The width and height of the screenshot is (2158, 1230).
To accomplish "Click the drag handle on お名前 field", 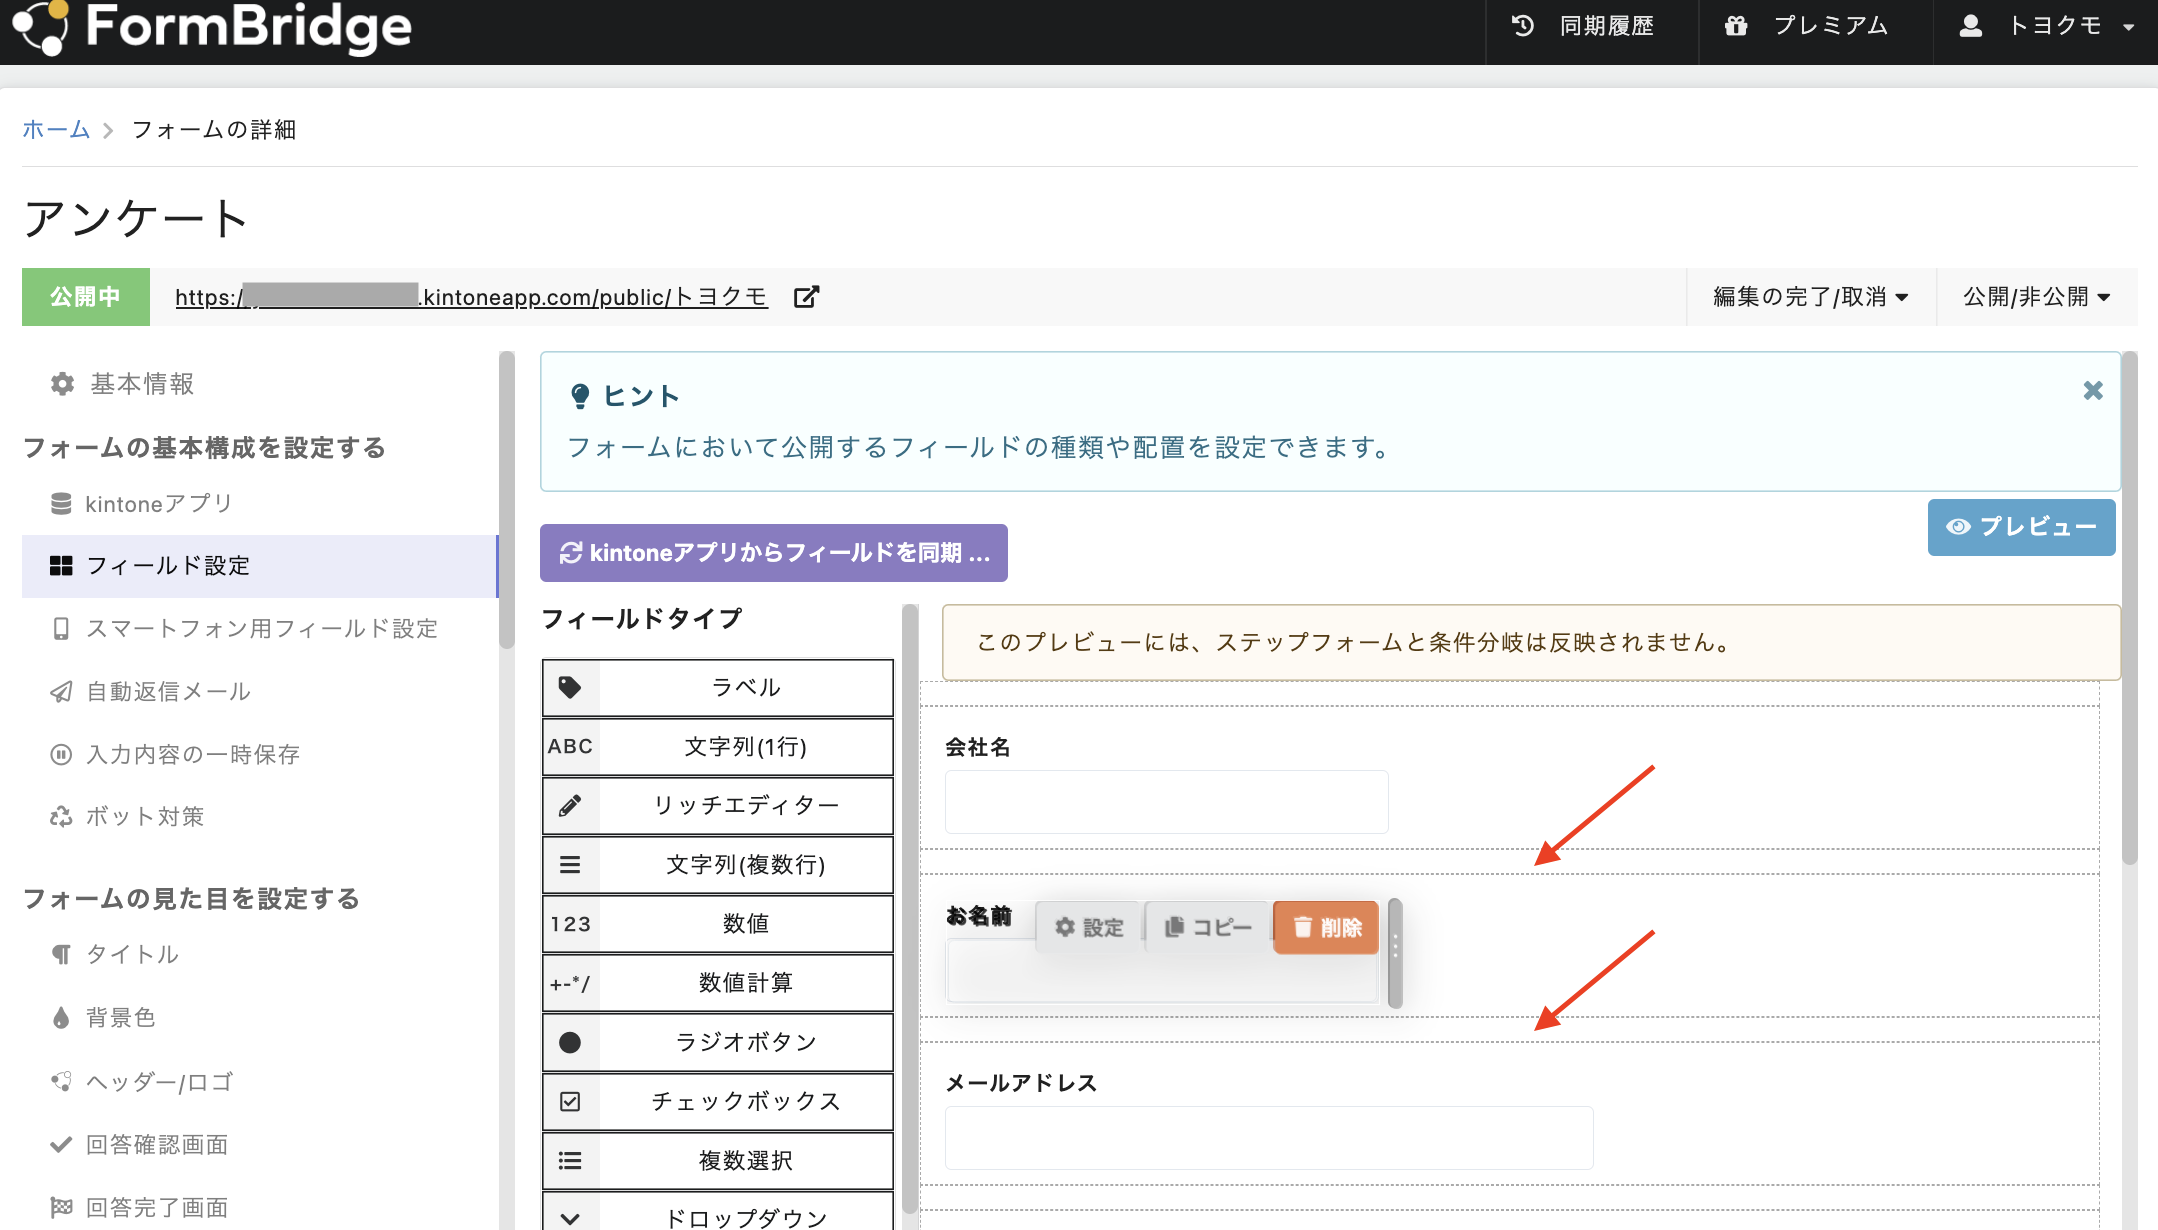I will pyautogui.click(x=1395, y=953).
